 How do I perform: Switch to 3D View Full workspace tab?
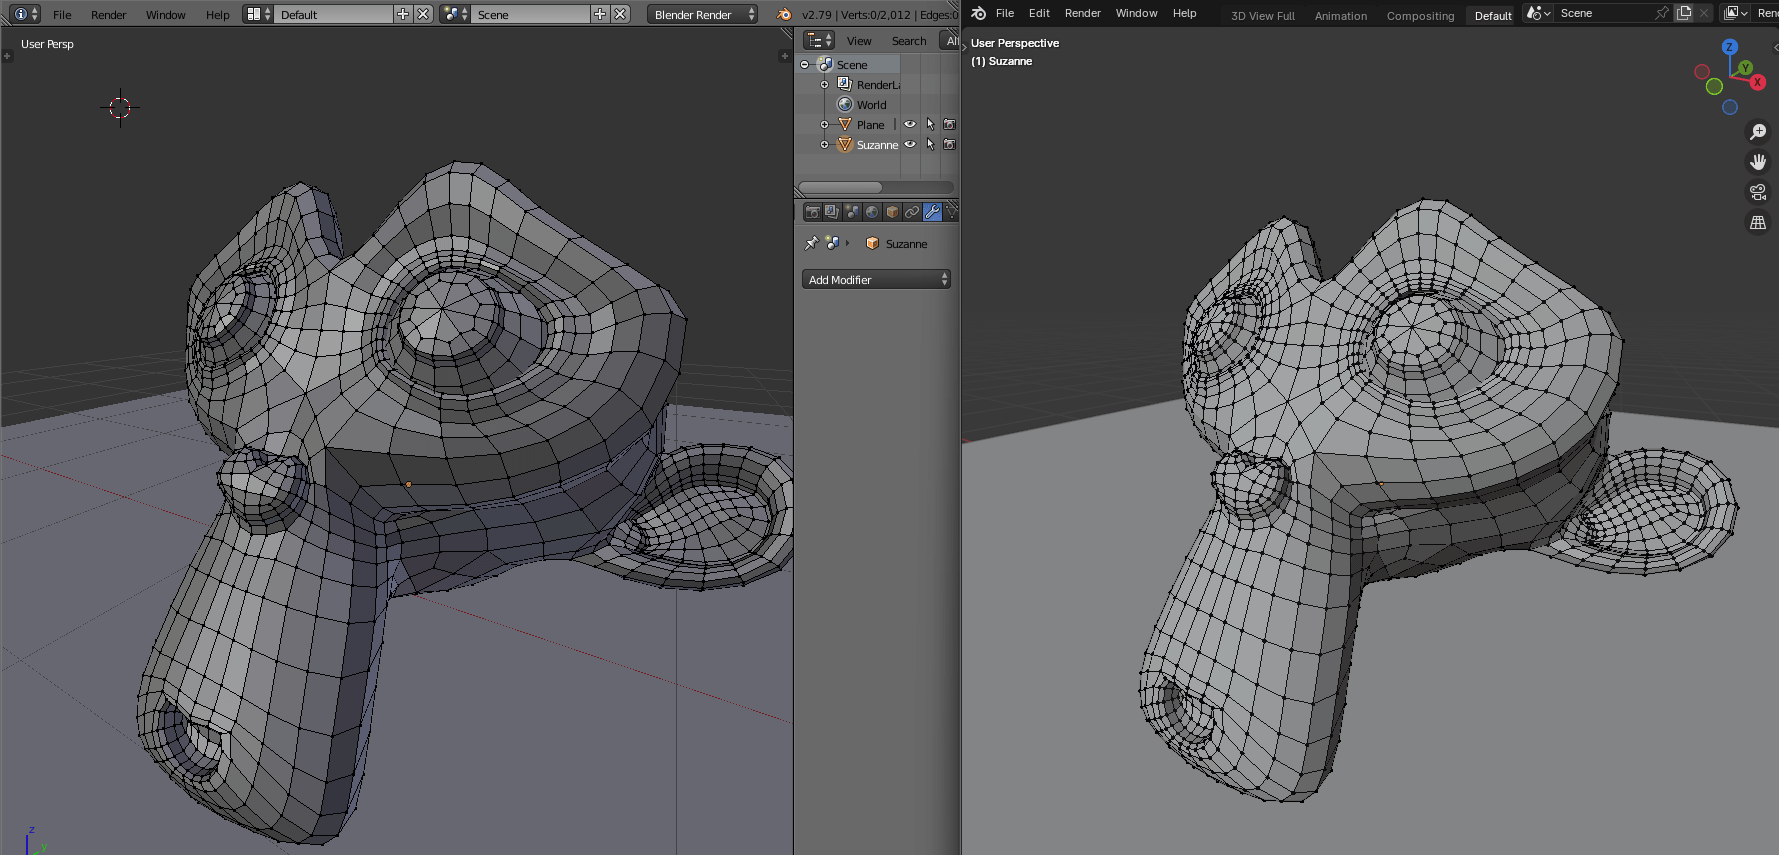(1262, 16)
